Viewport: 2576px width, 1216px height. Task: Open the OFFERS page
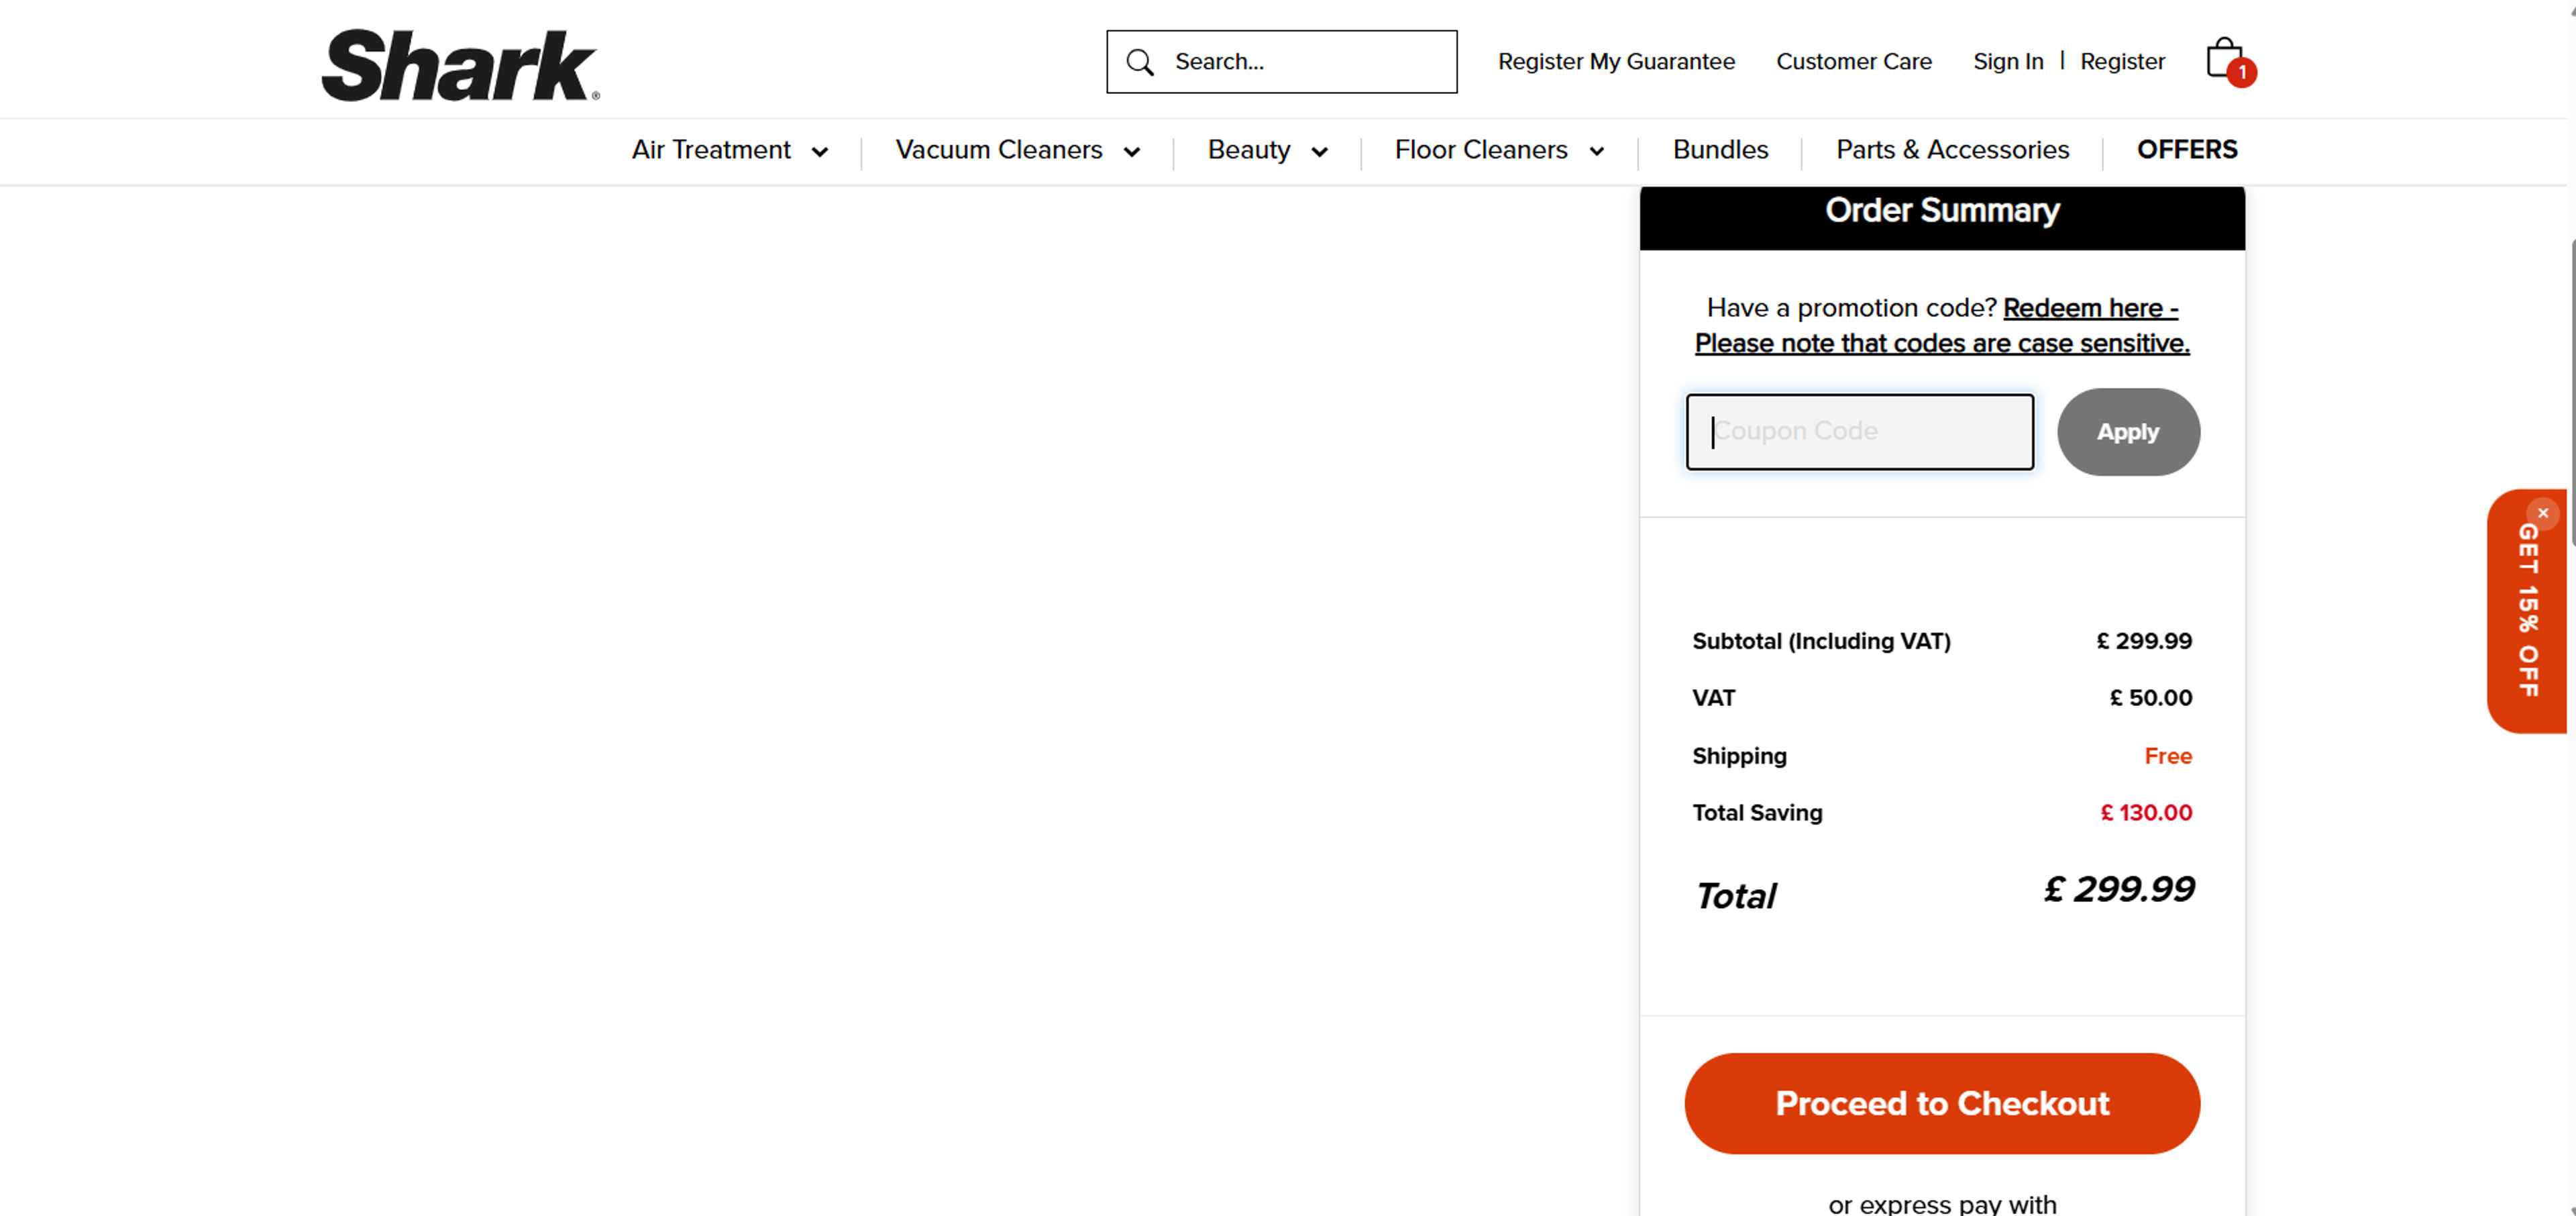tap(2187, 150)
